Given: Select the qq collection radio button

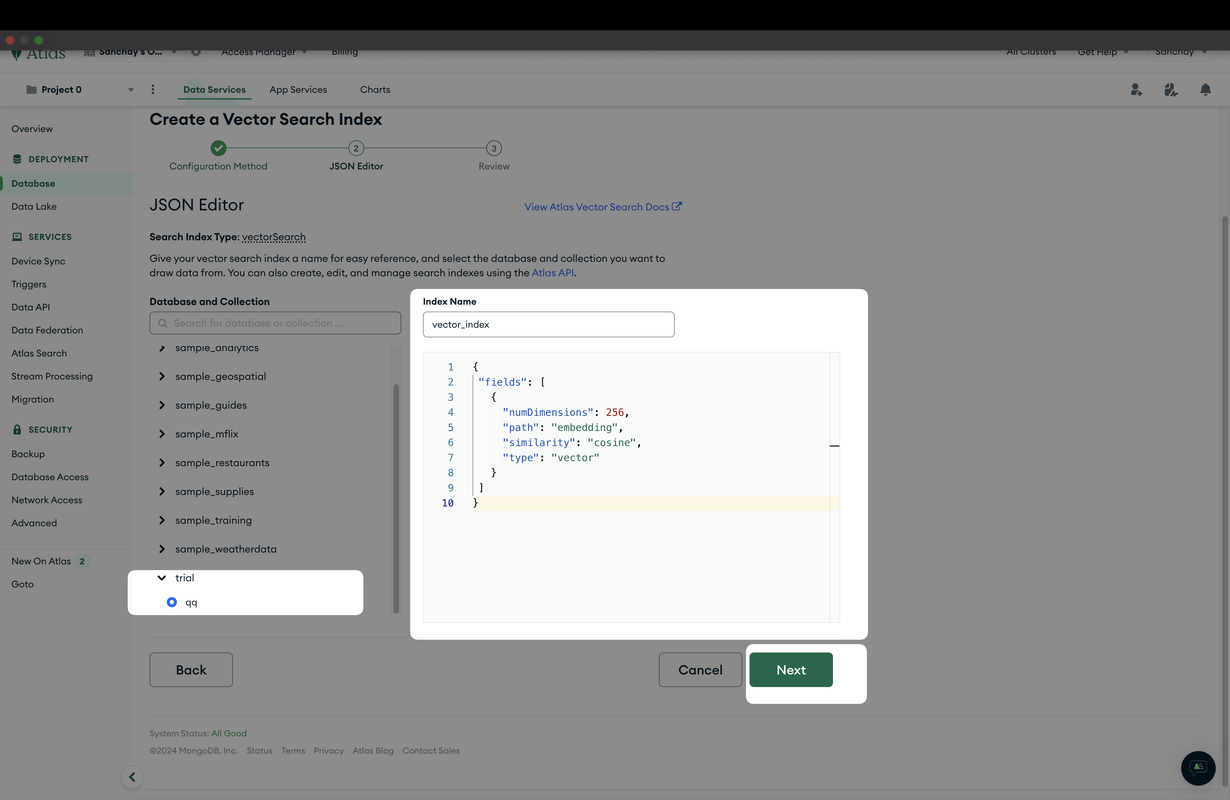Looking at the screenshot, I should click(x=172, y=602).
